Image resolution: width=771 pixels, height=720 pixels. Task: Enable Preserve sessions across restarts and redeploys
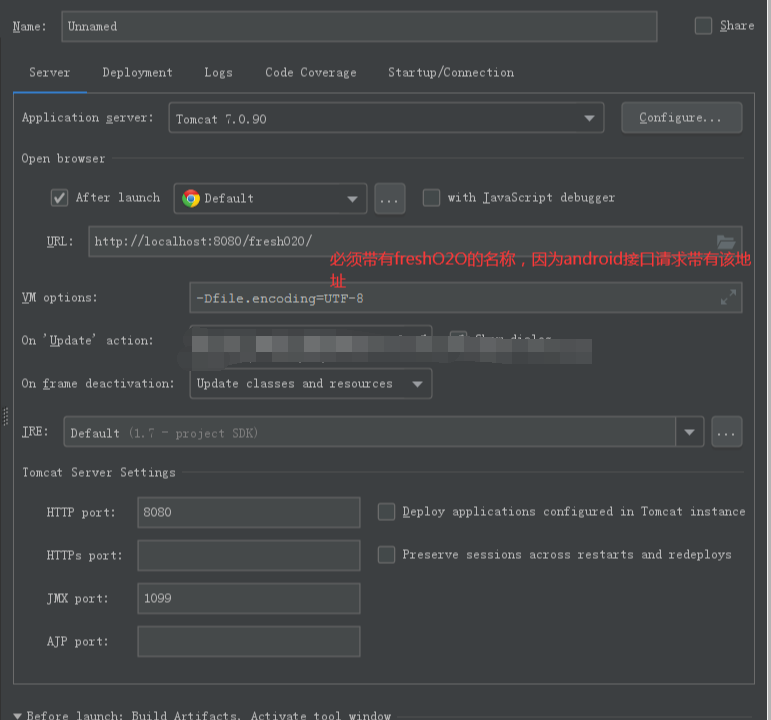(x=386, y=555)
